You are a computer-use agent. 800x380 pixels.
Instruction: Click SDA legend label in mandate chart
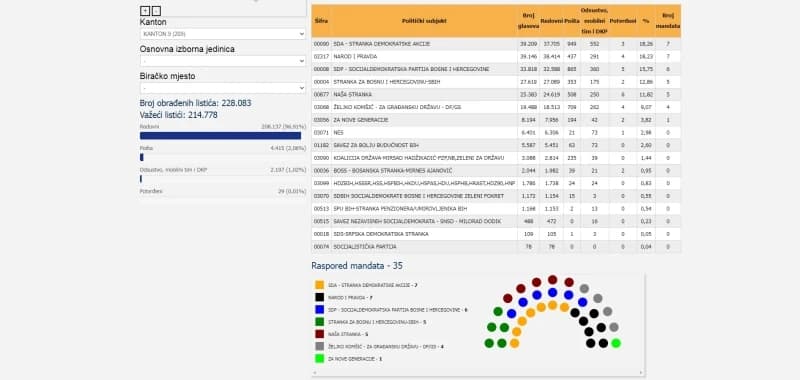373,286
